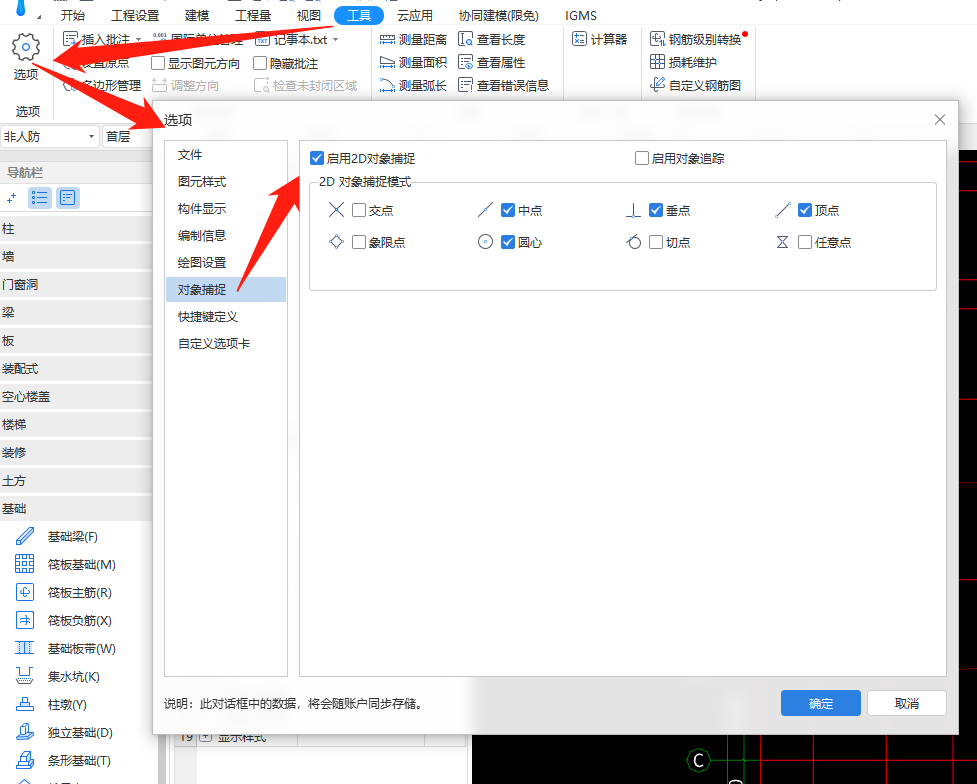
Task: Select 绘图设置 in options dialog sidebar
Action: 226,262
